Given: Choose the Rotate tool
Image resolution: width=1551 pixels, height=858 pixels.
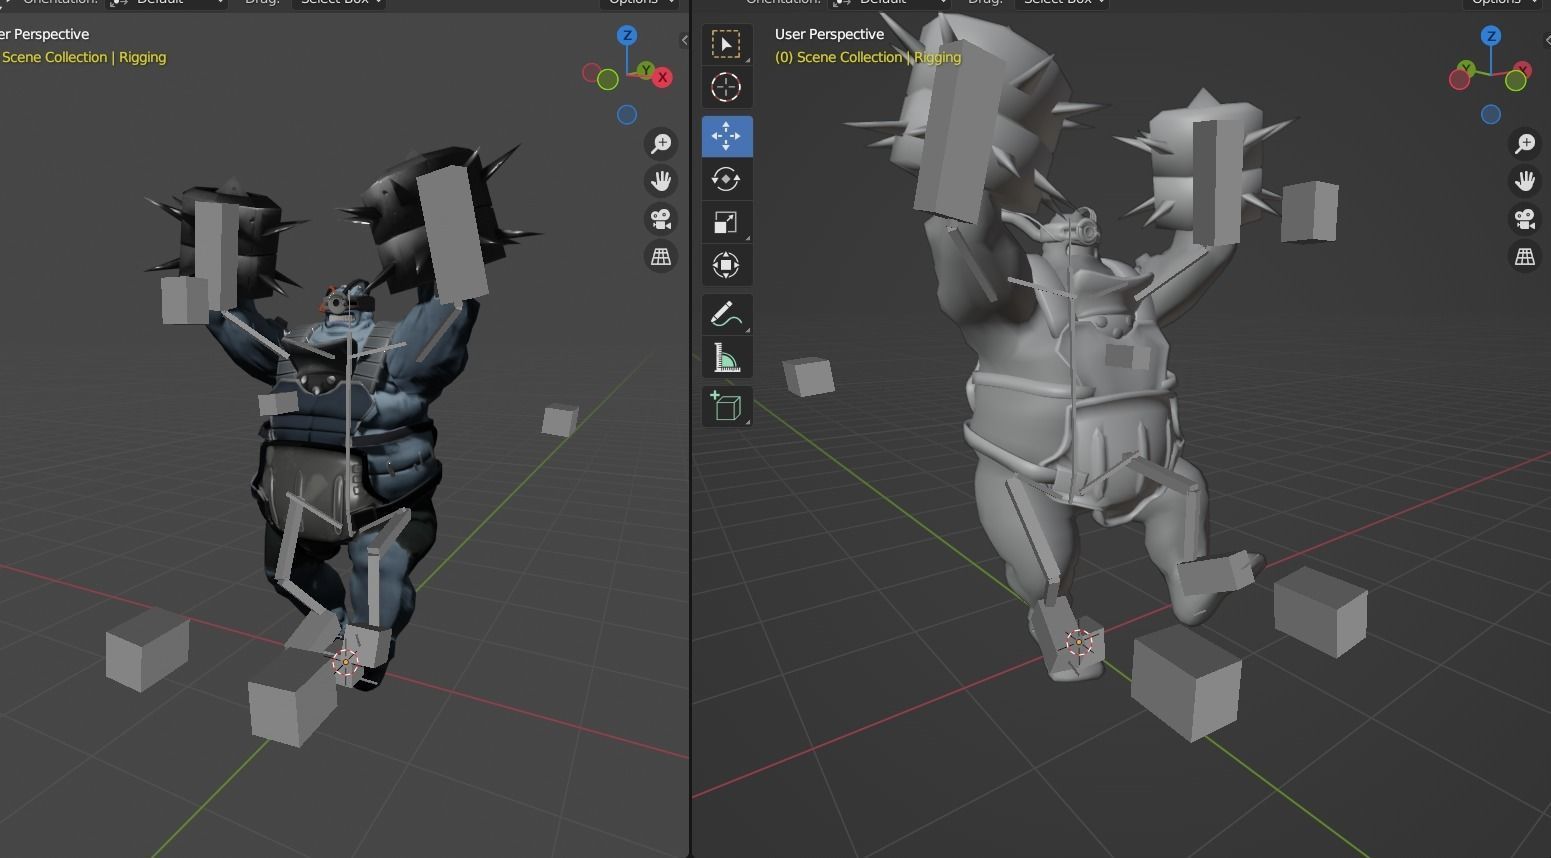Looking at the screenshot, I should 726,179.
